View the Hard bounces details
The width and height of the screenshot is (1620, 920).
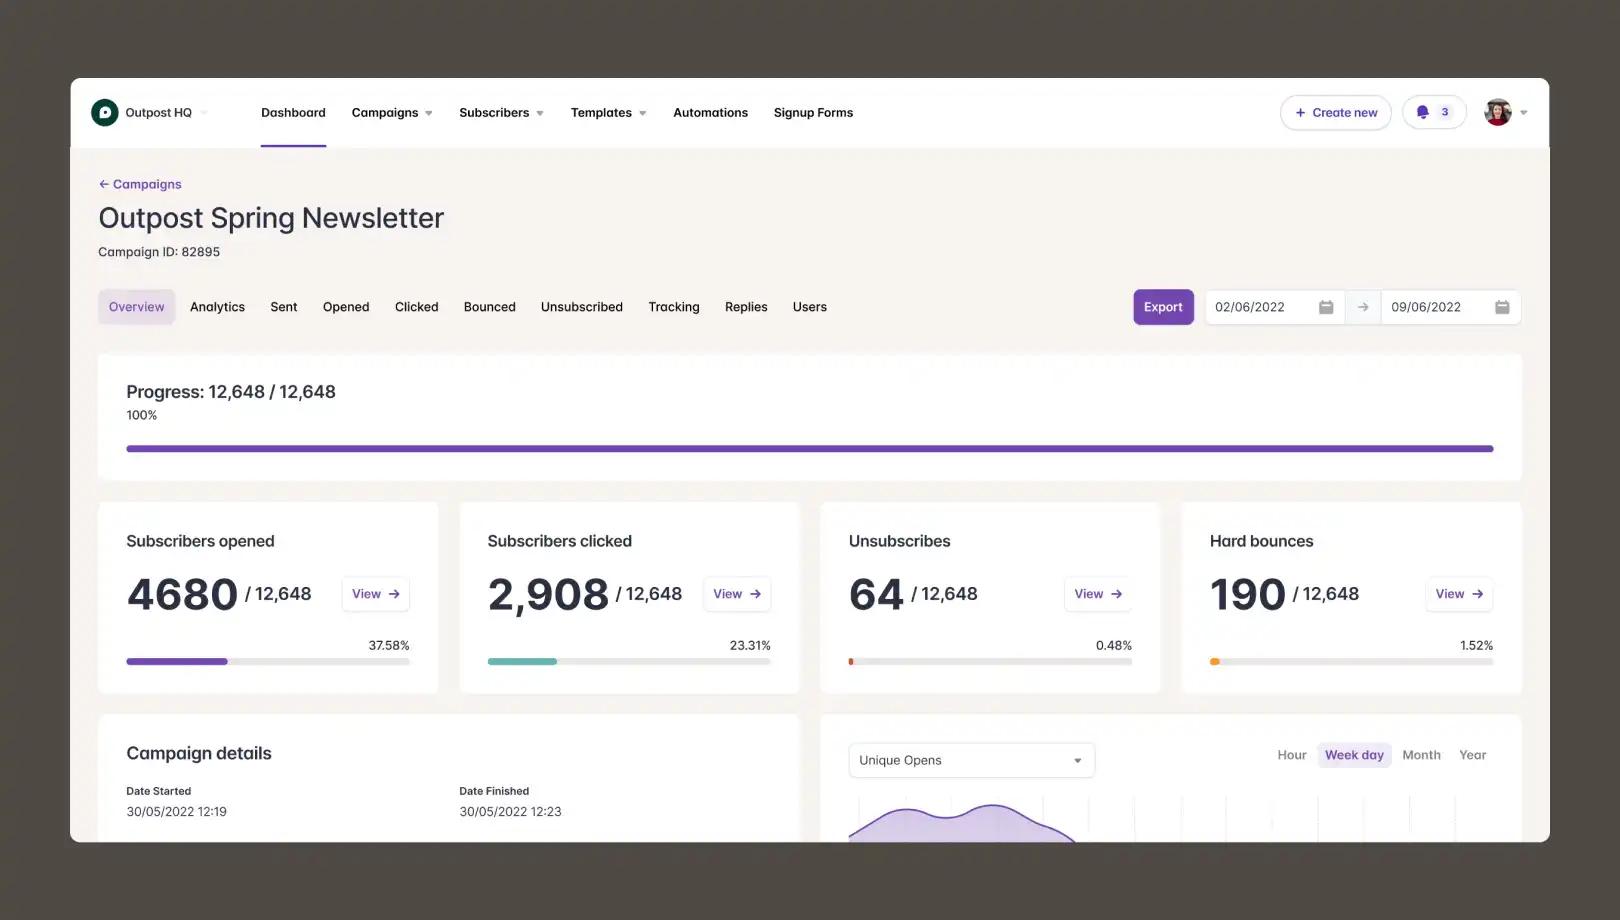1458,594
